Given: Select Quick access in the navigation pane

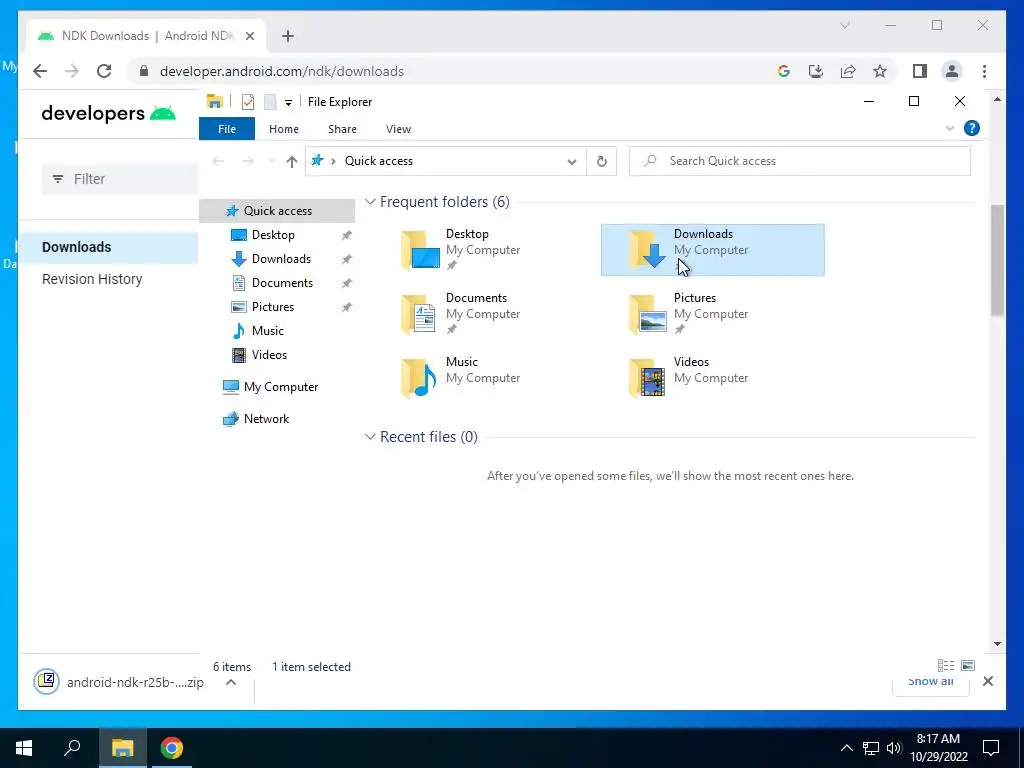Looking at the screenshot, I should click(277, 210).
